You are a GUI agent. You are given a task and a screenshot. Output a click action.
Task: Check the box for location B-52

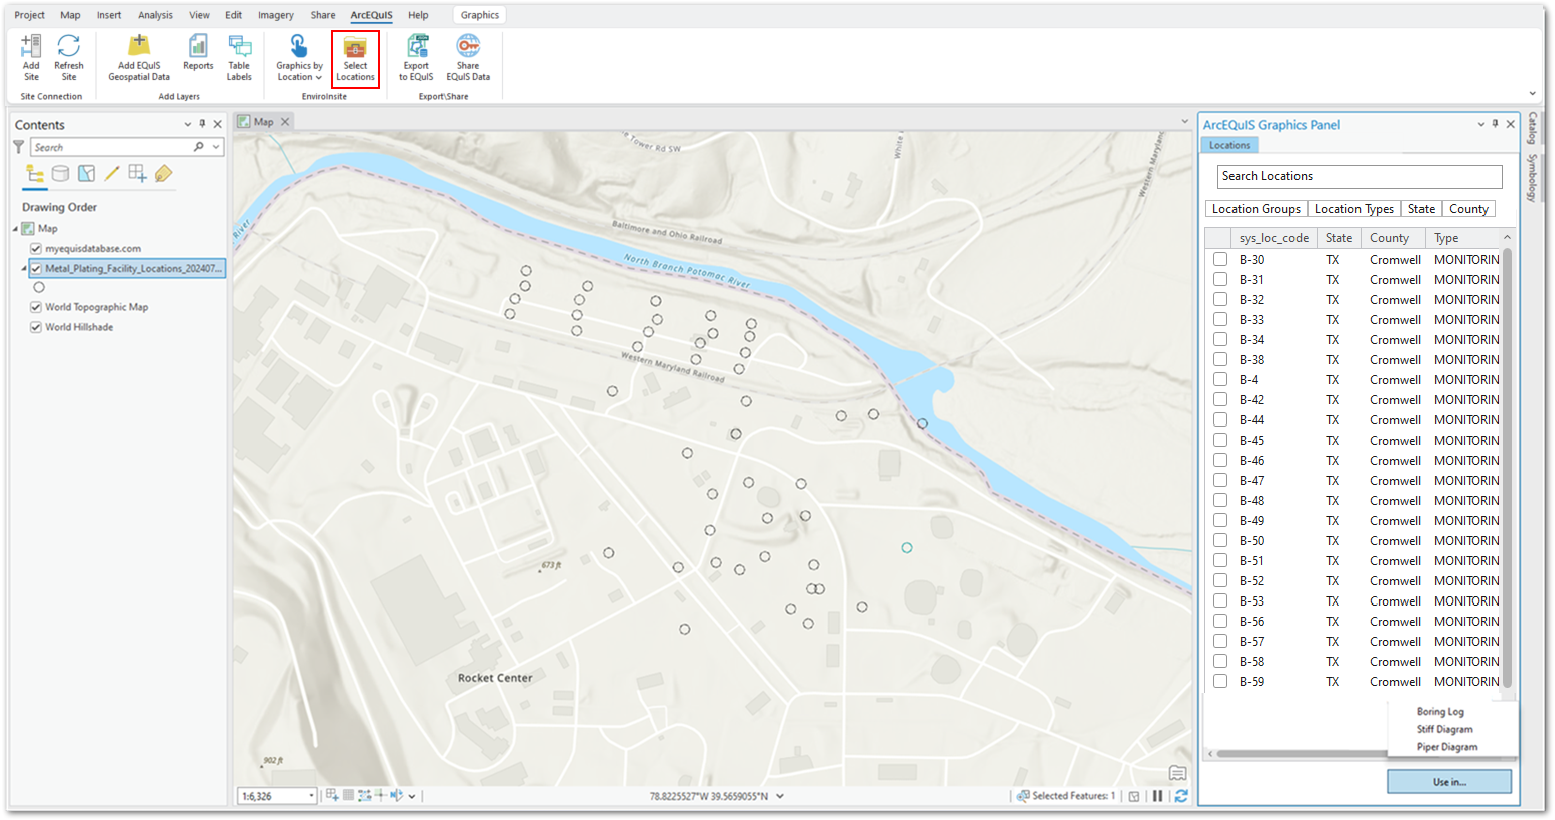click(1220, 580)
